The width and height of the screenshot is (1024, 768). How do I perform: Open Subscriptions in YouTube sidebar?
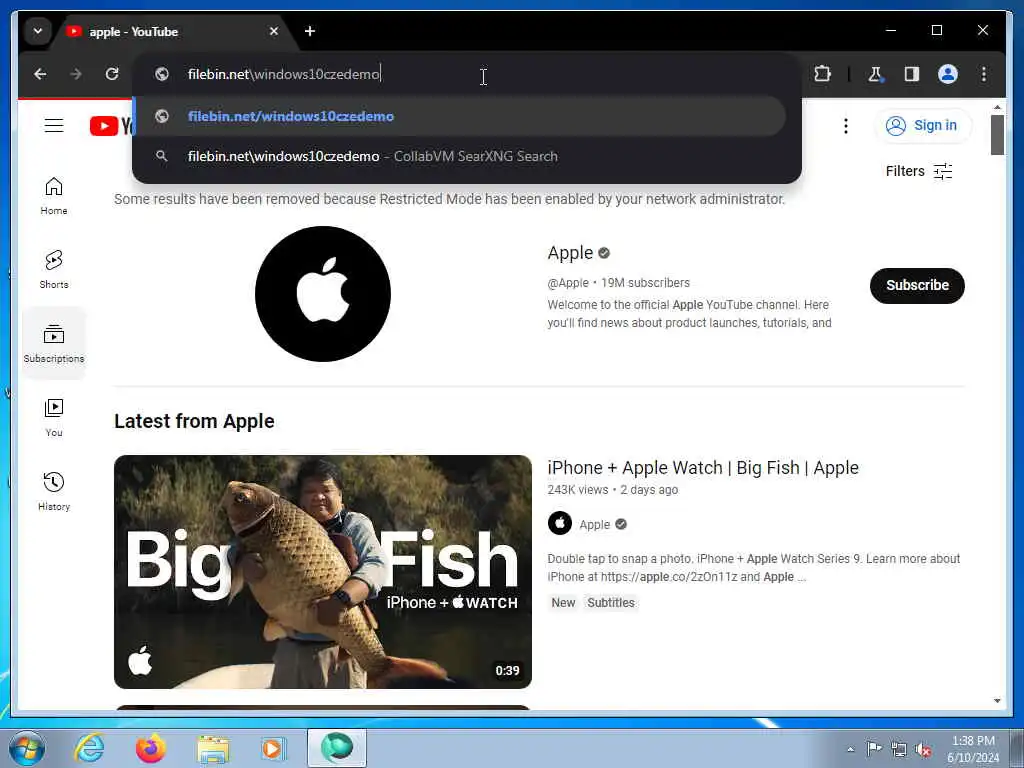54,344
